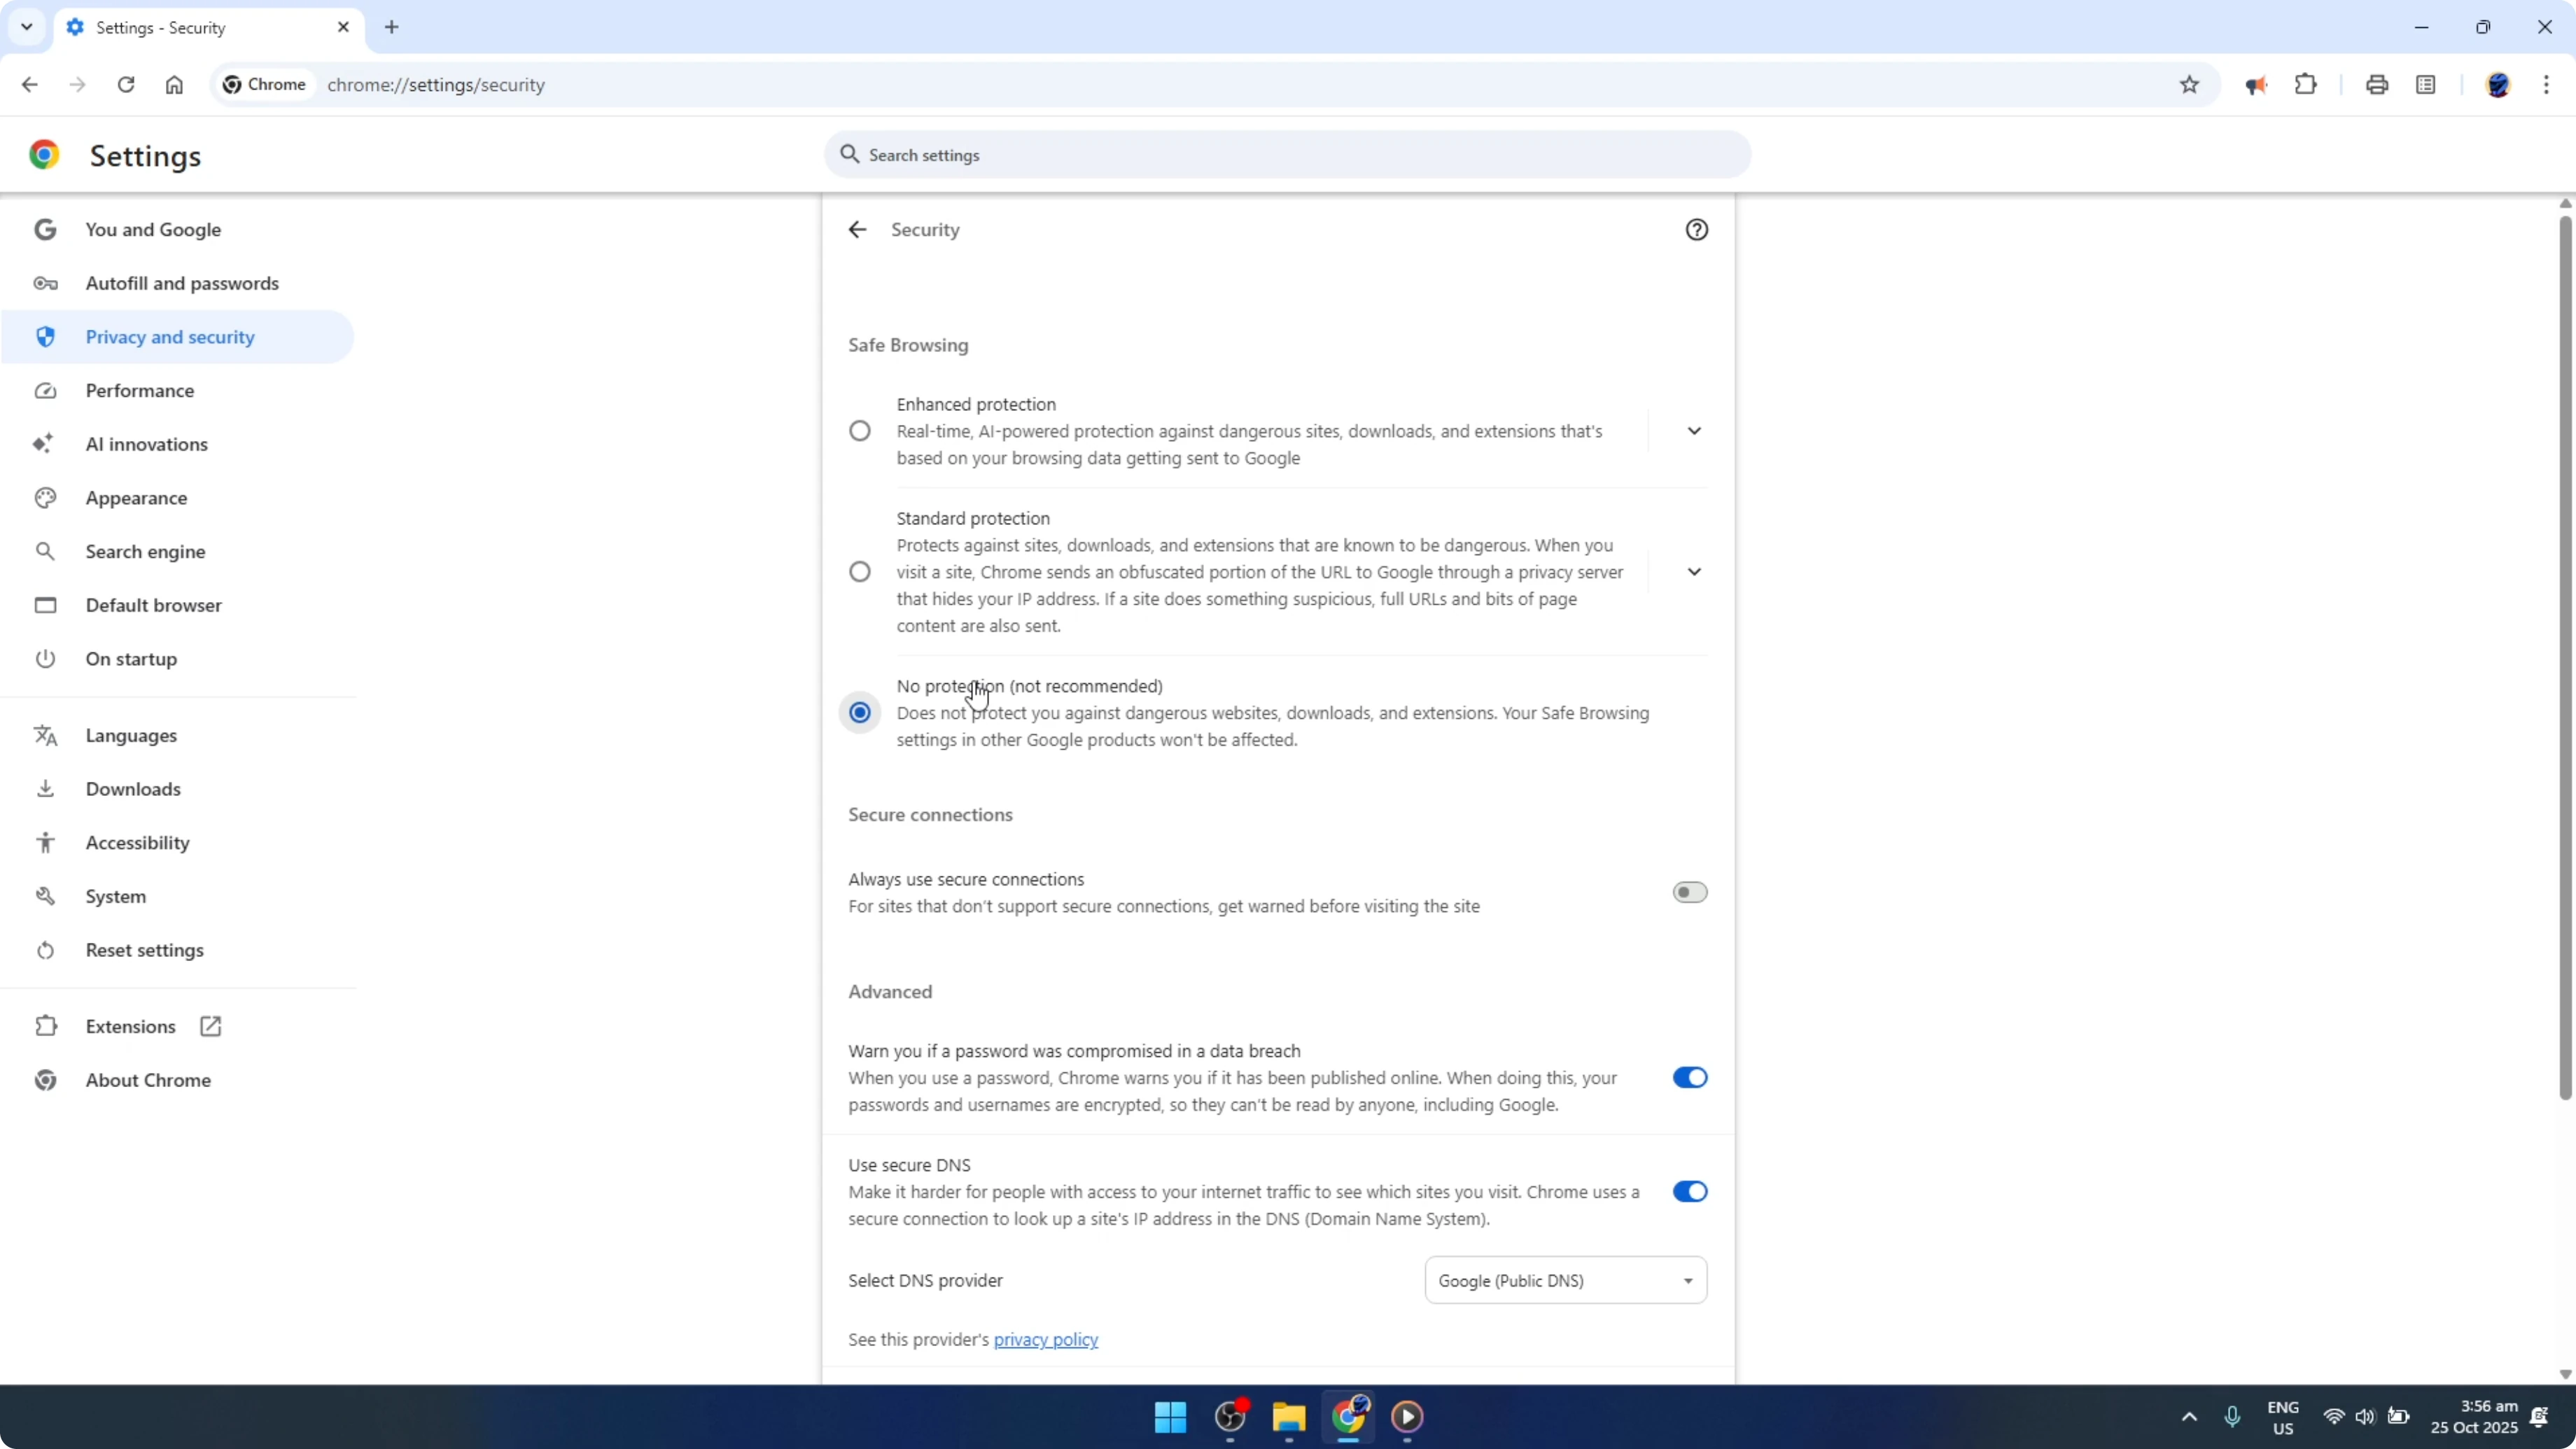Viewport: 2576px width, 1449px height.
Task: Print the page using the printer icon
Action: click(2377, 84)
